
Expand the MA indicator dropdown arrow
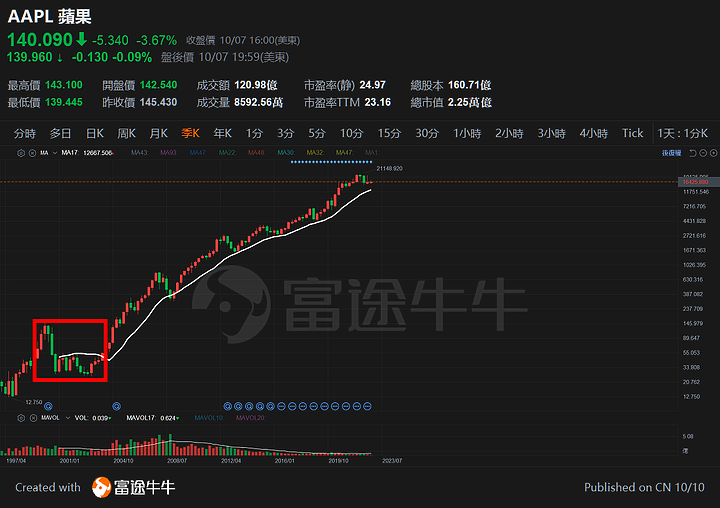(x=55, y=153)
